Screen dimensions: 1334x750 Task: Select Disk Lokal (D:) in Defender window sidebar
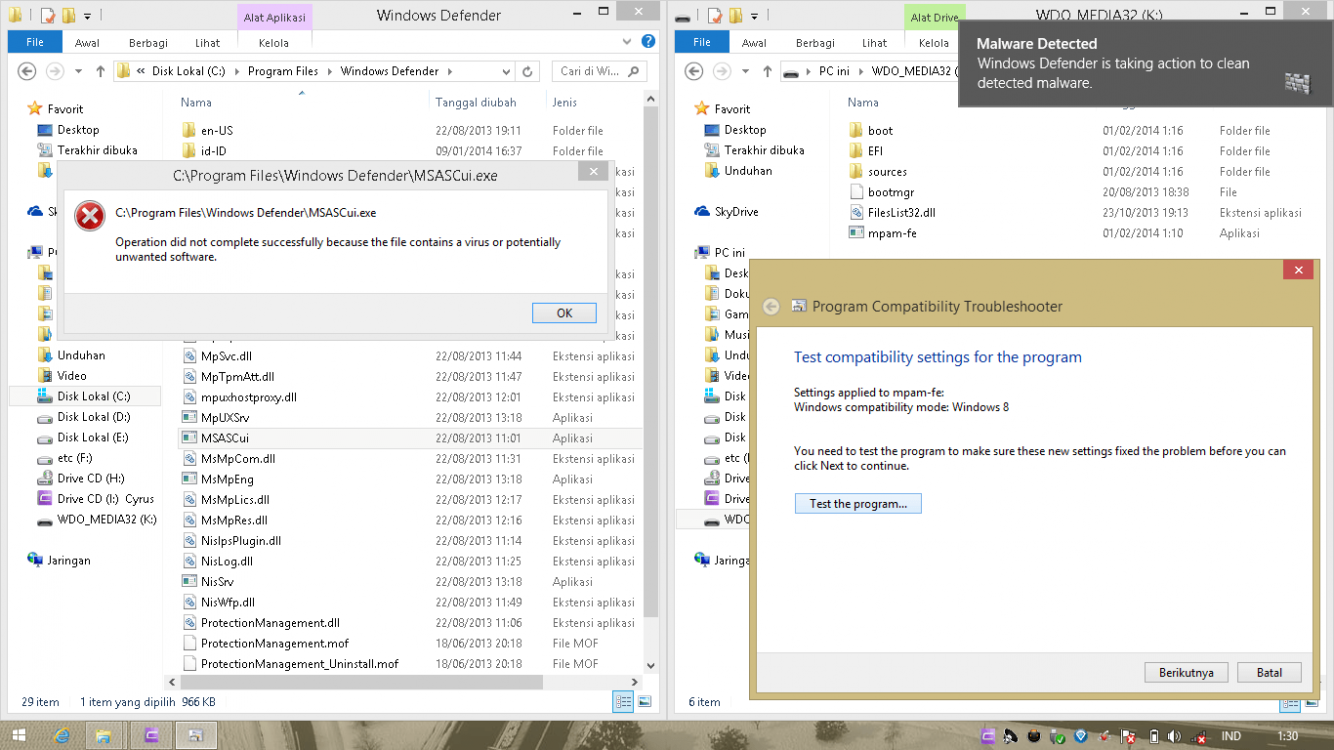93,416
